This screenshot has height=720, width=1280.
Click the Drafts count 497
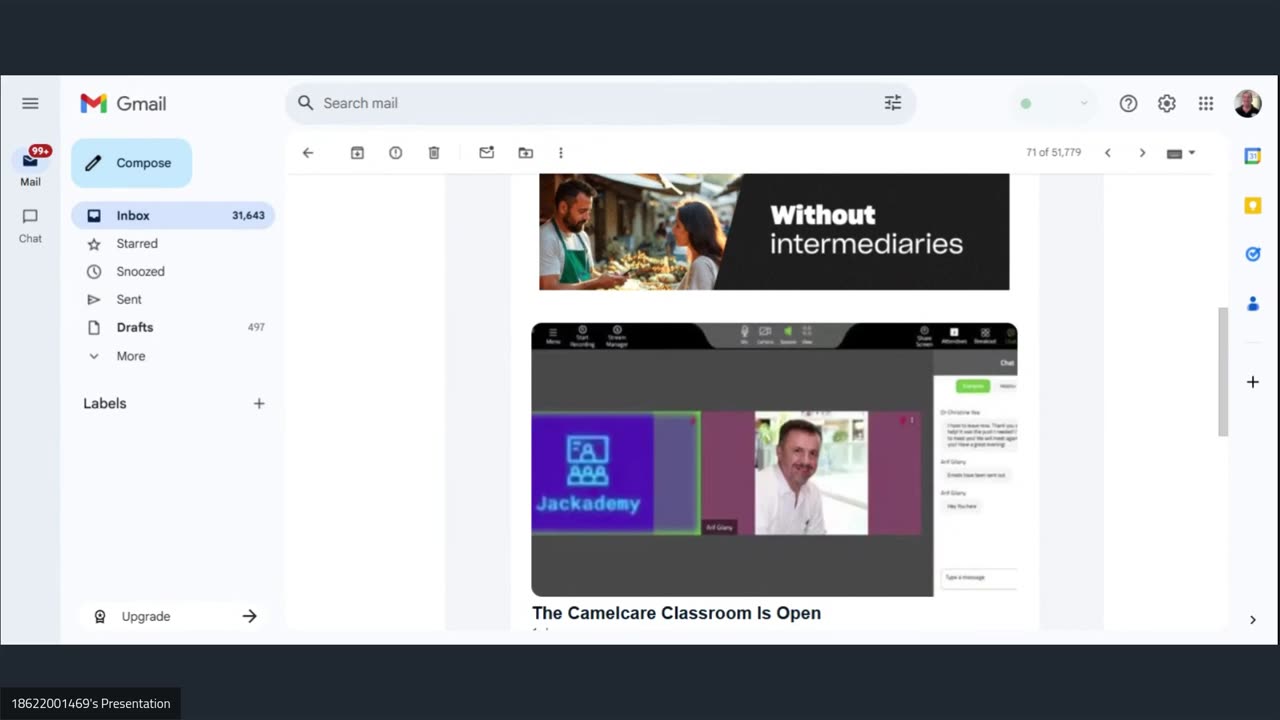pos(256,327)
